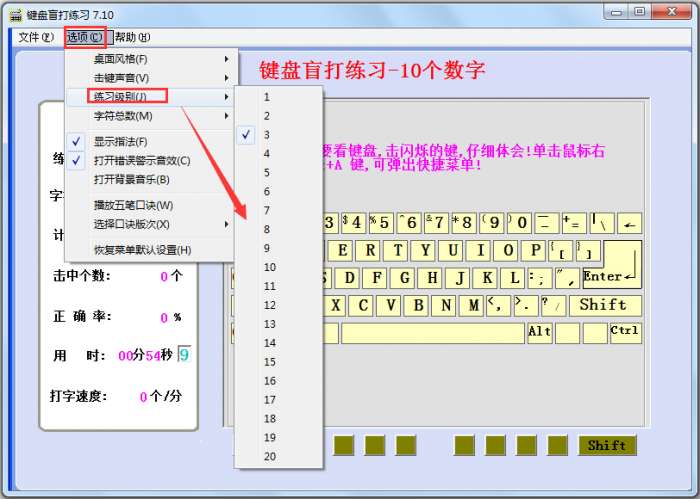The image size is (700, 499).
Task: Select 恢复菜单默认设置 menu entry
Action: click(x=142, y=250)
